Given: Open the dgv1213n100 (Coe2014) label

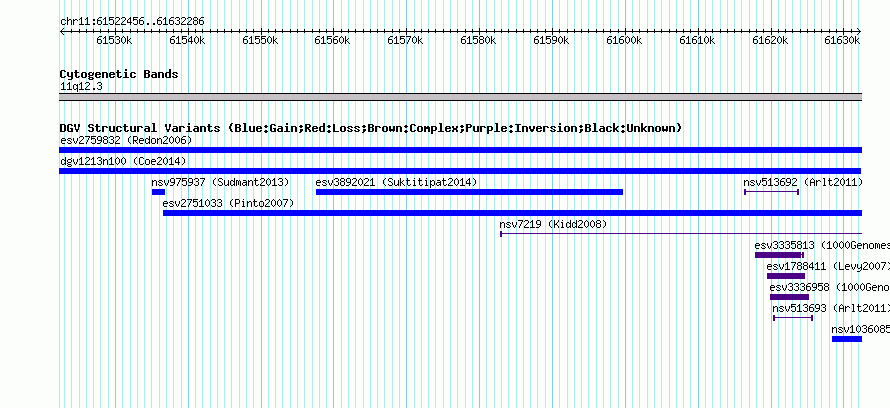Looking at the screenshot, I should pos(123,161).
